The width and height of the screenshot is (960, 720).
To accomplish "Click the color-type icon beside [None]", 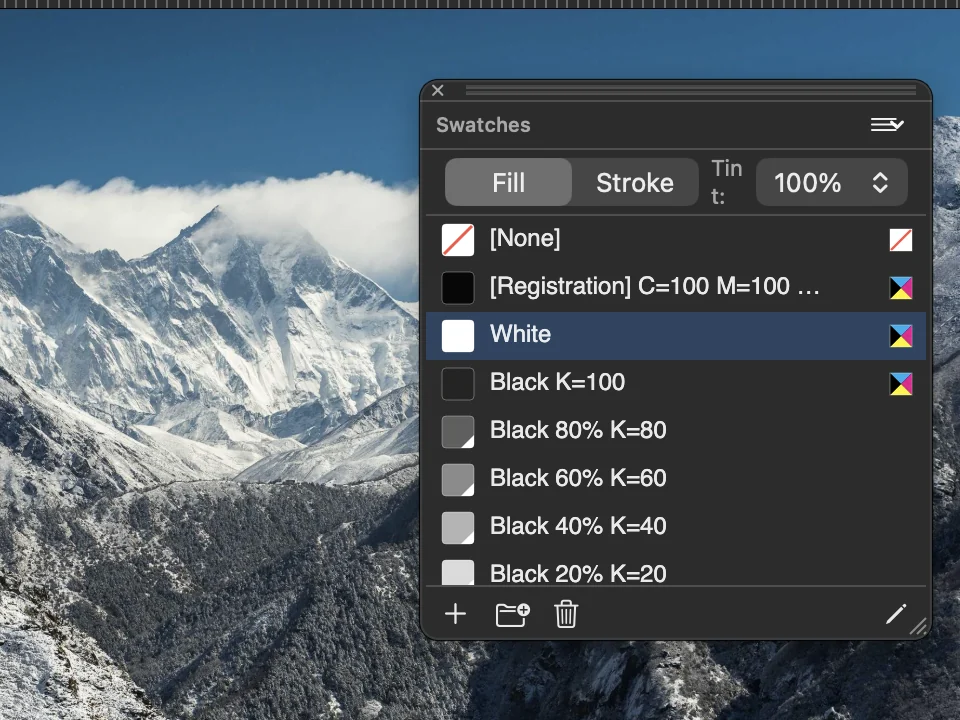I will point(901,240).
